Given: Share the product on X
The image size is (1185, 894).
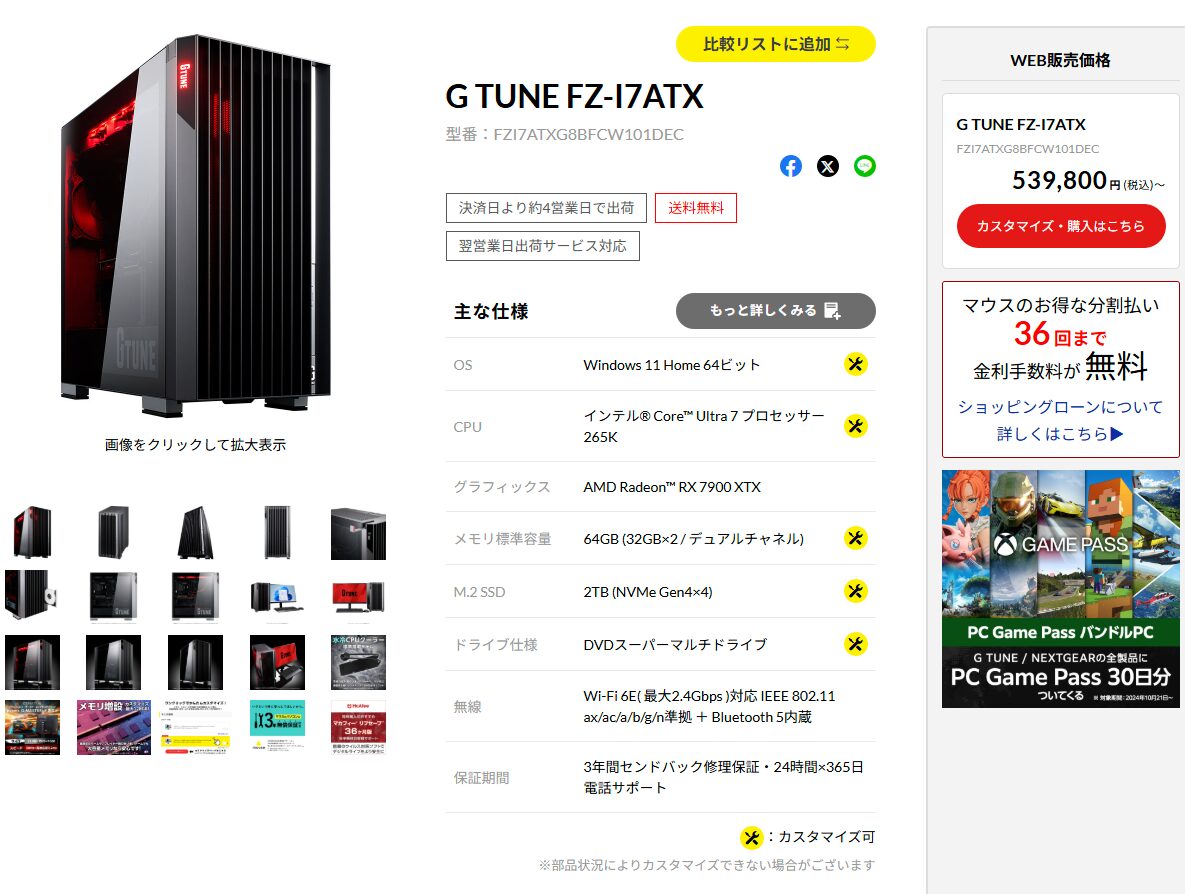Looking at the screenshot, I should click(828, 166).
